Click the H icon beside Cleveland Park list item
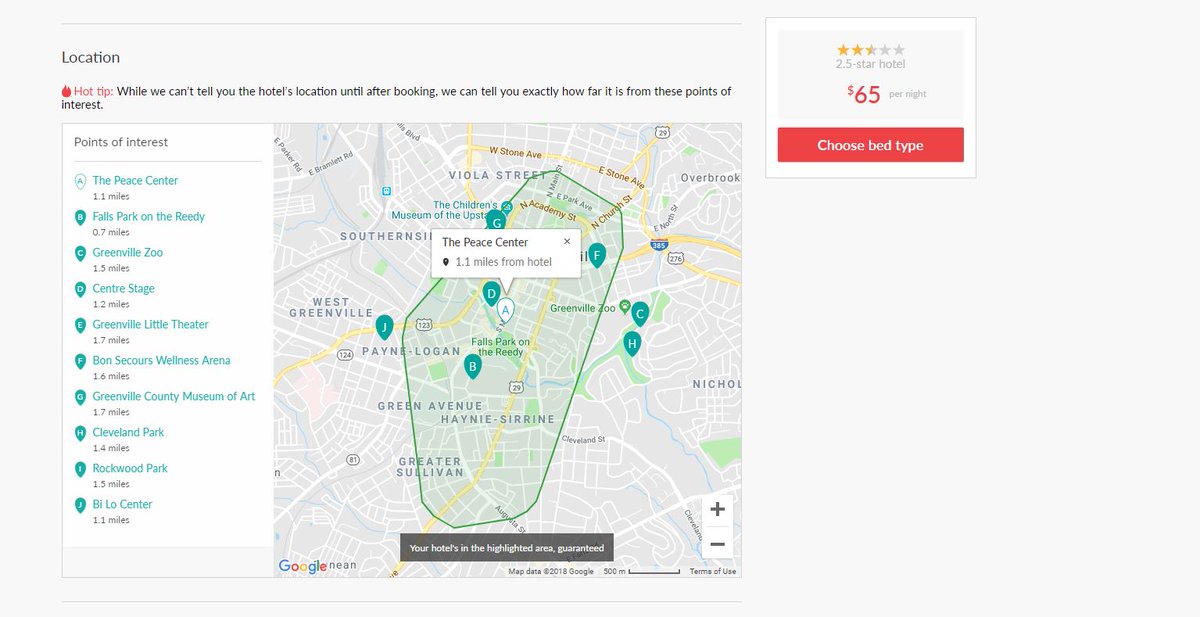Image resolution: width=1200 pixels, height=617 pixels. [x=80, y=433]
